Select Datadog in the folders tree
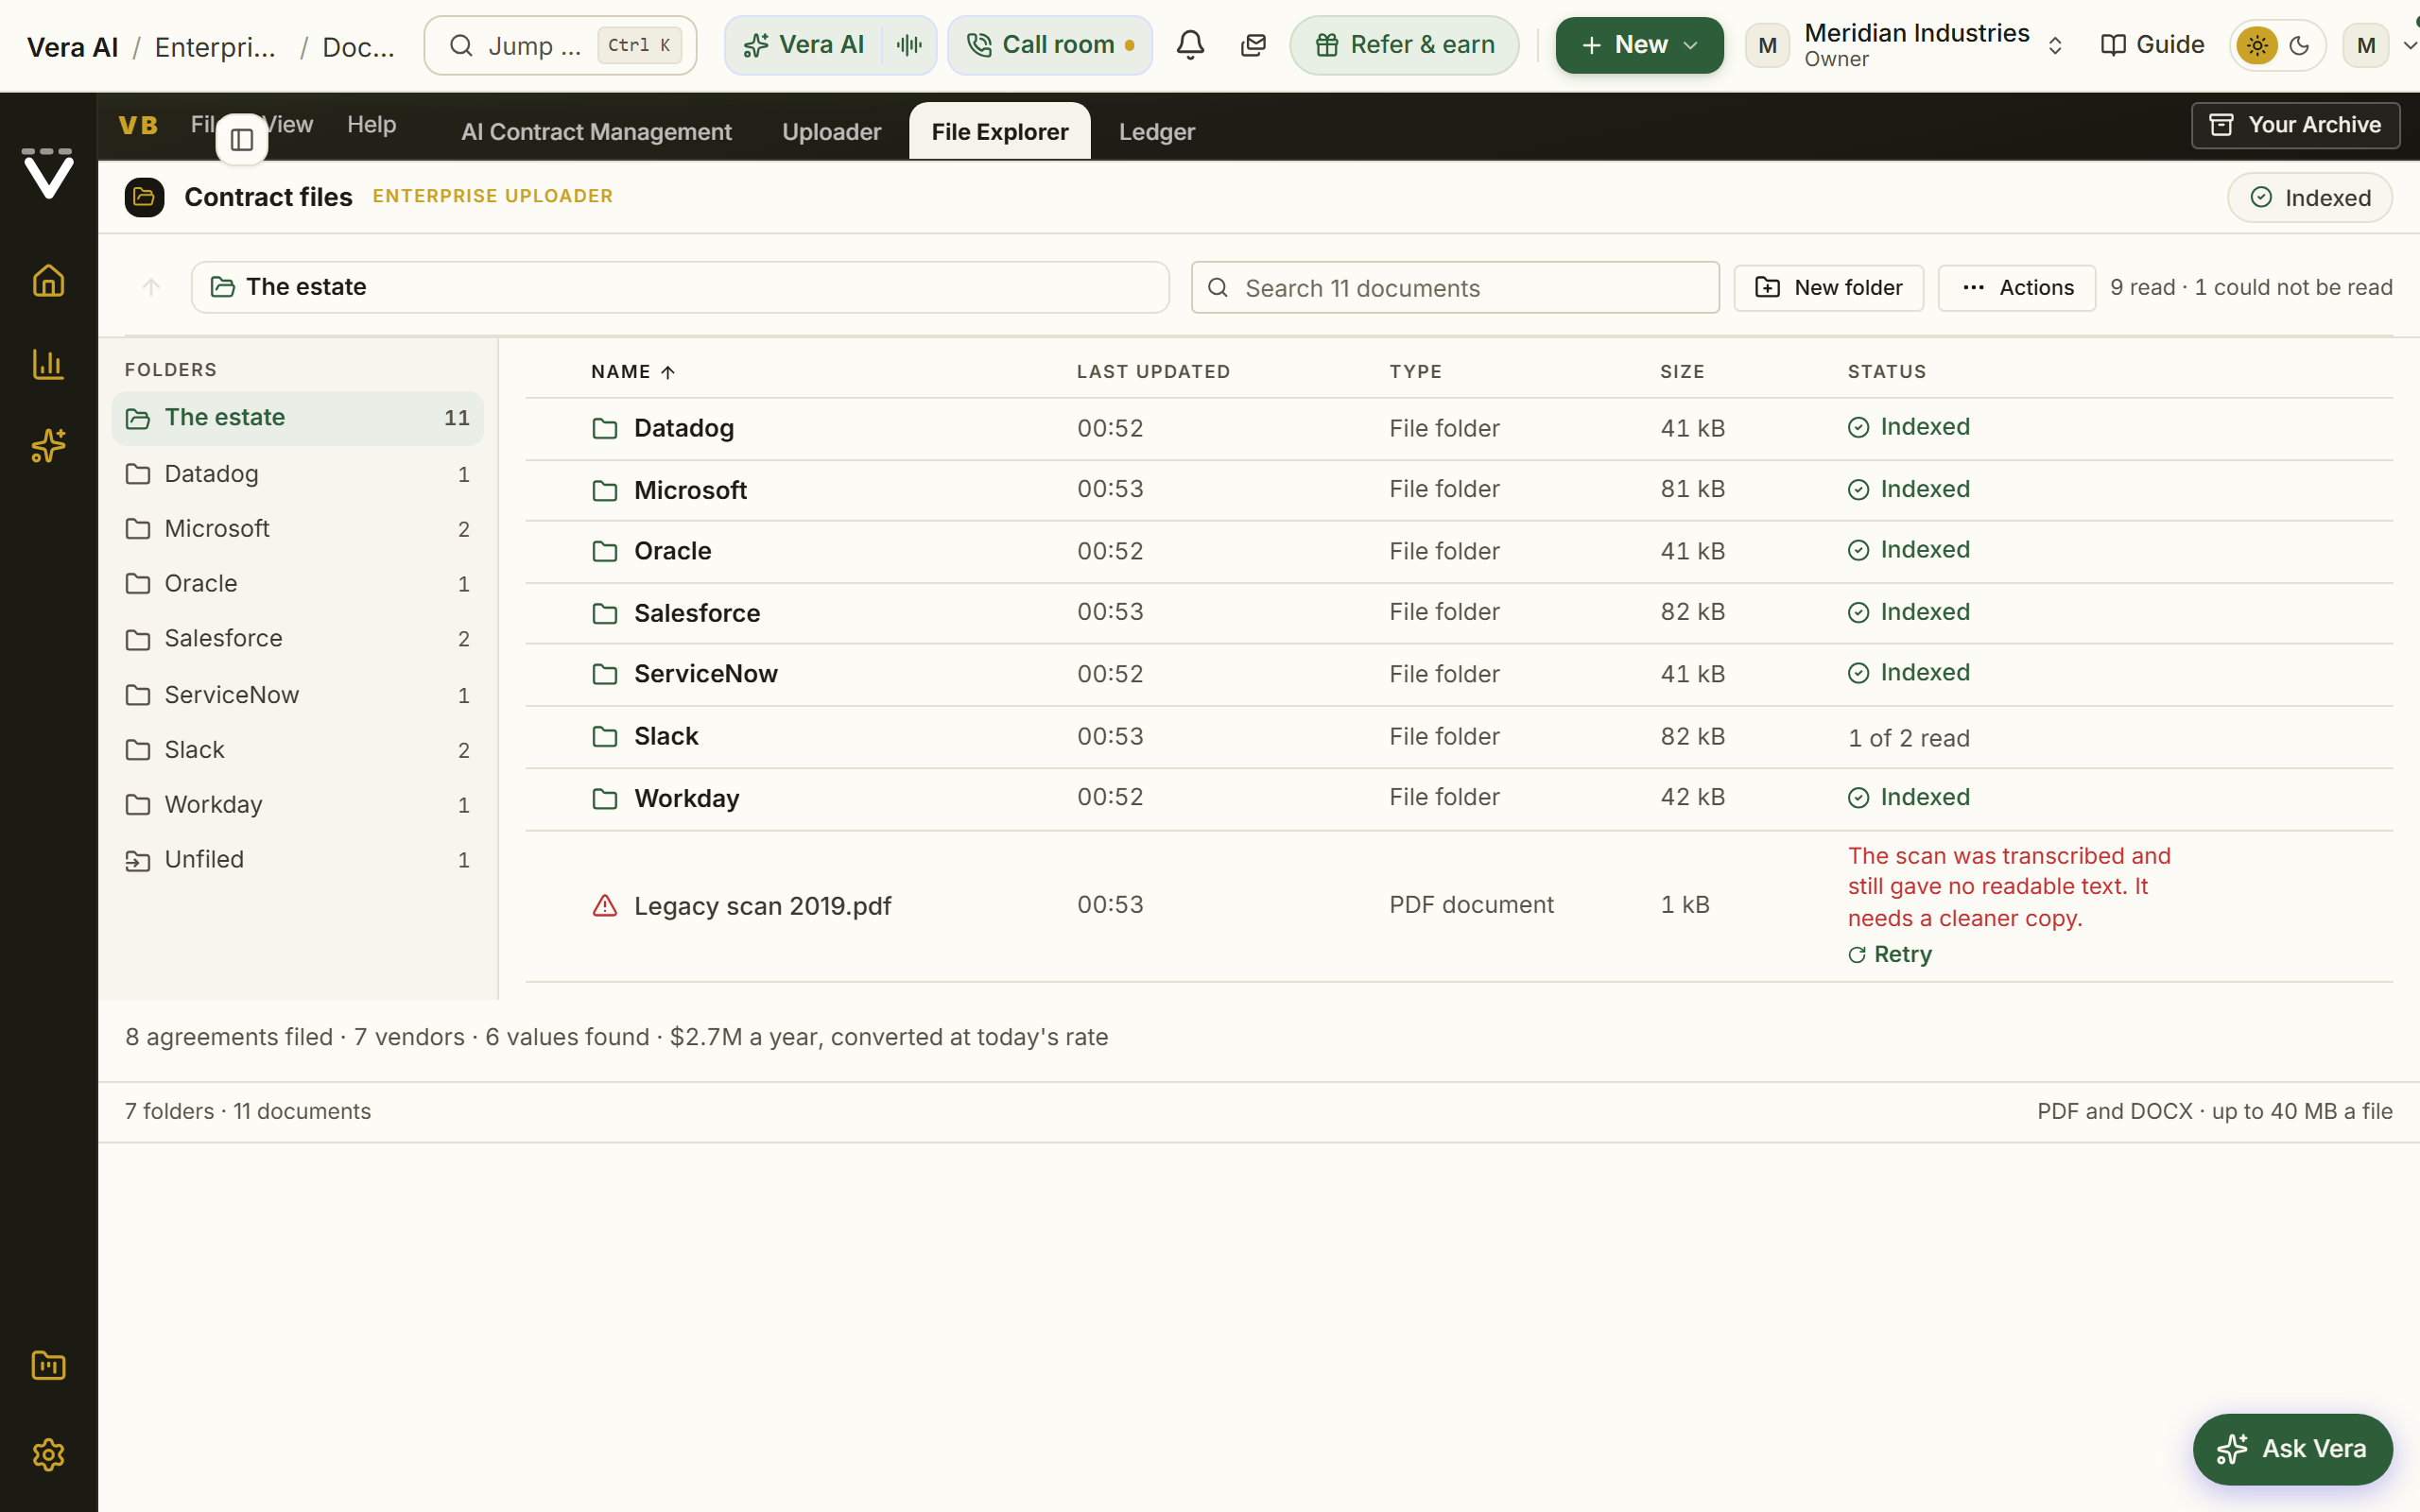This screenshot has height=1512, width=2420. point(297,474)
